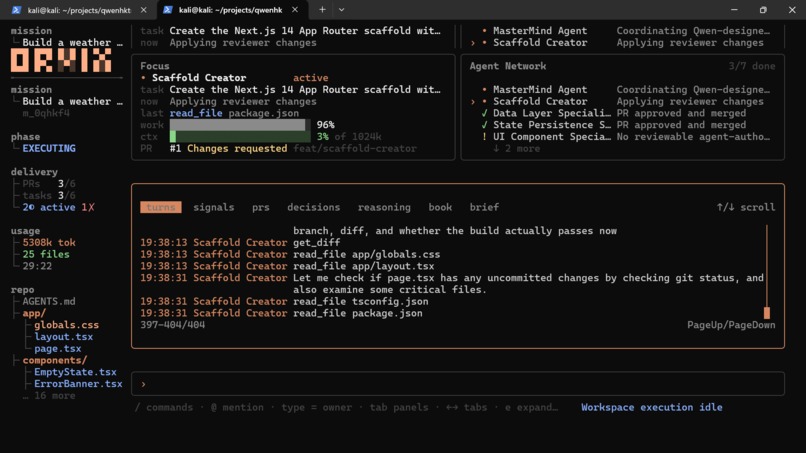Open the decisions tab

point(314,207)
